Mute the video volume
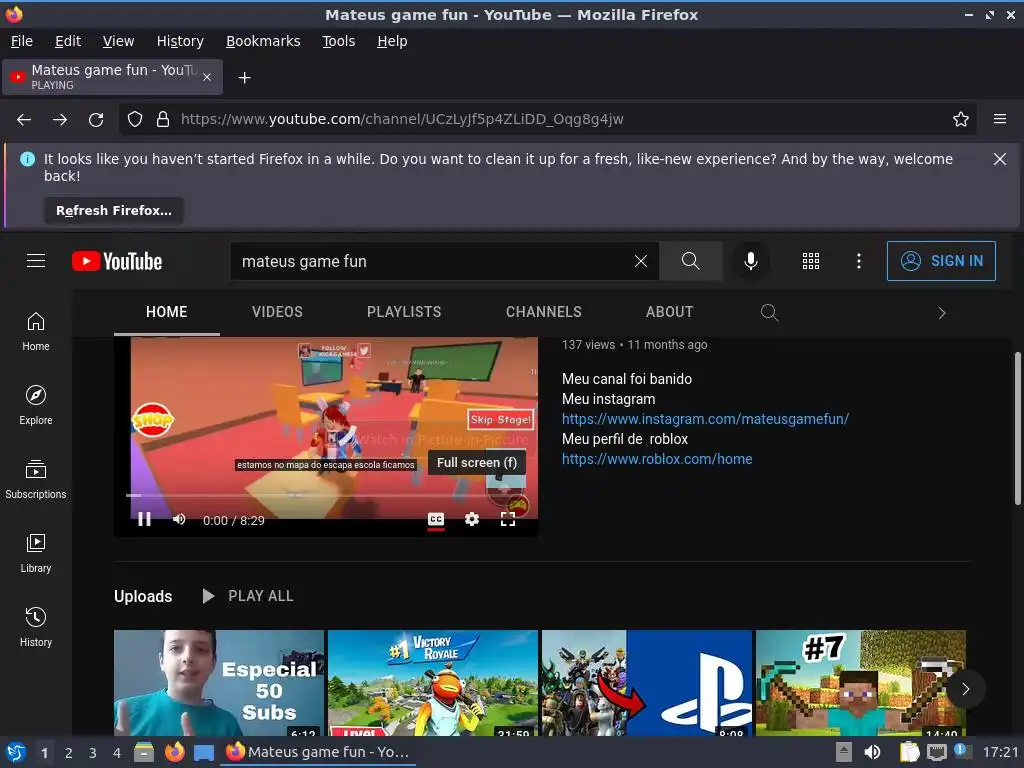 pos(179,519)
